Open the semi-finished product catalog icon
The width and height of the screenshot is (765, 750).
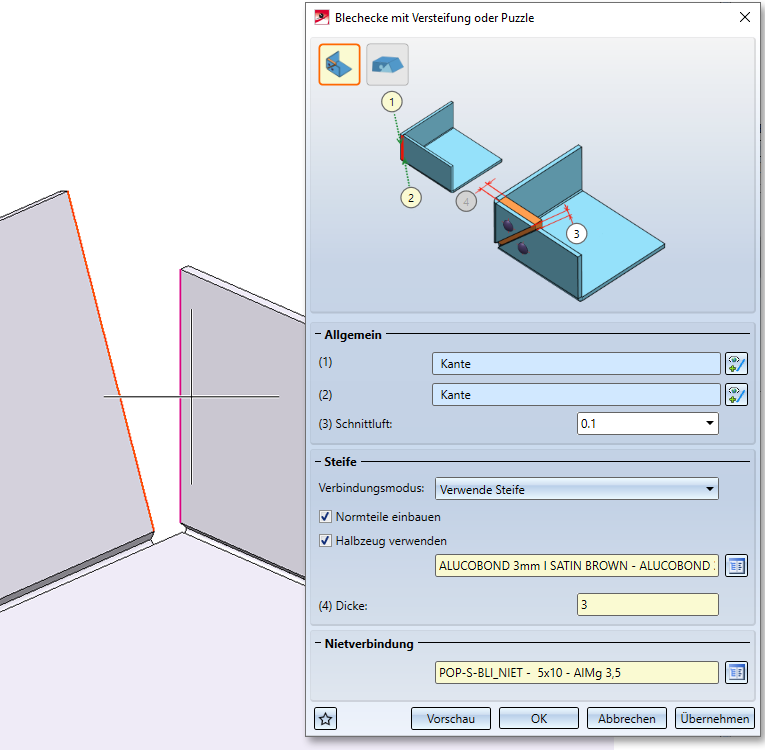[737, 565]
